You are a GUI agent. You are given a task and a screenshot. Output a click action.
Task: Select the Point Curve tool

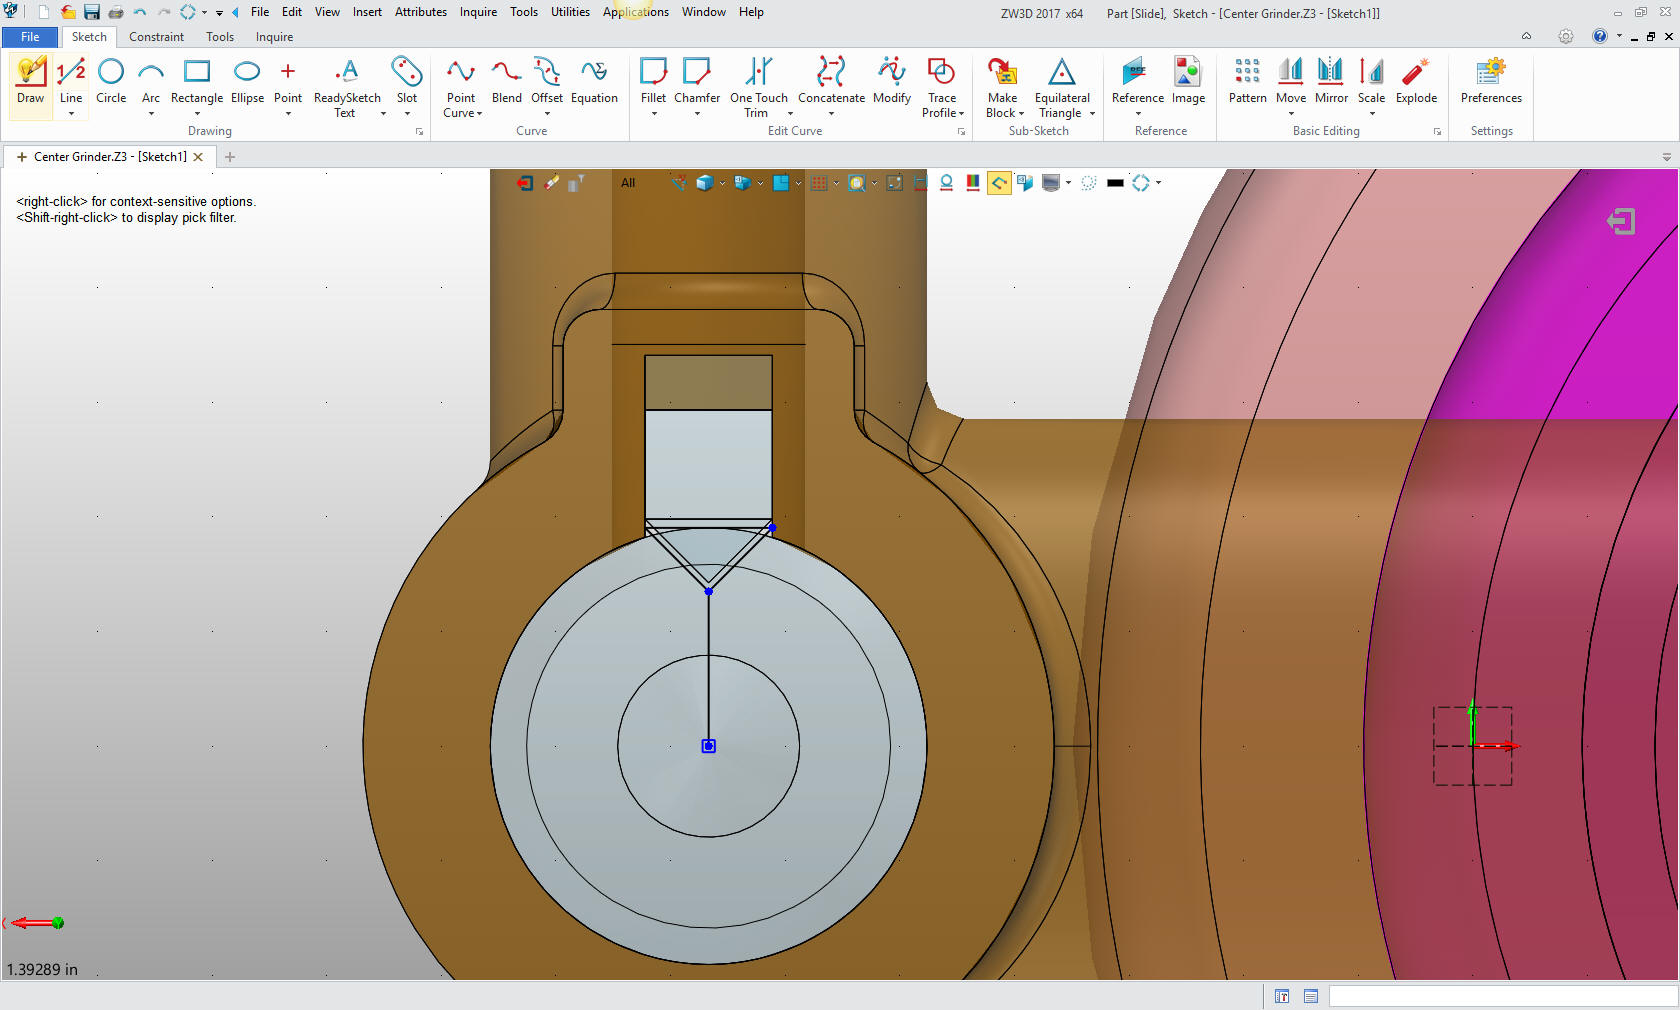coord(461,88)
